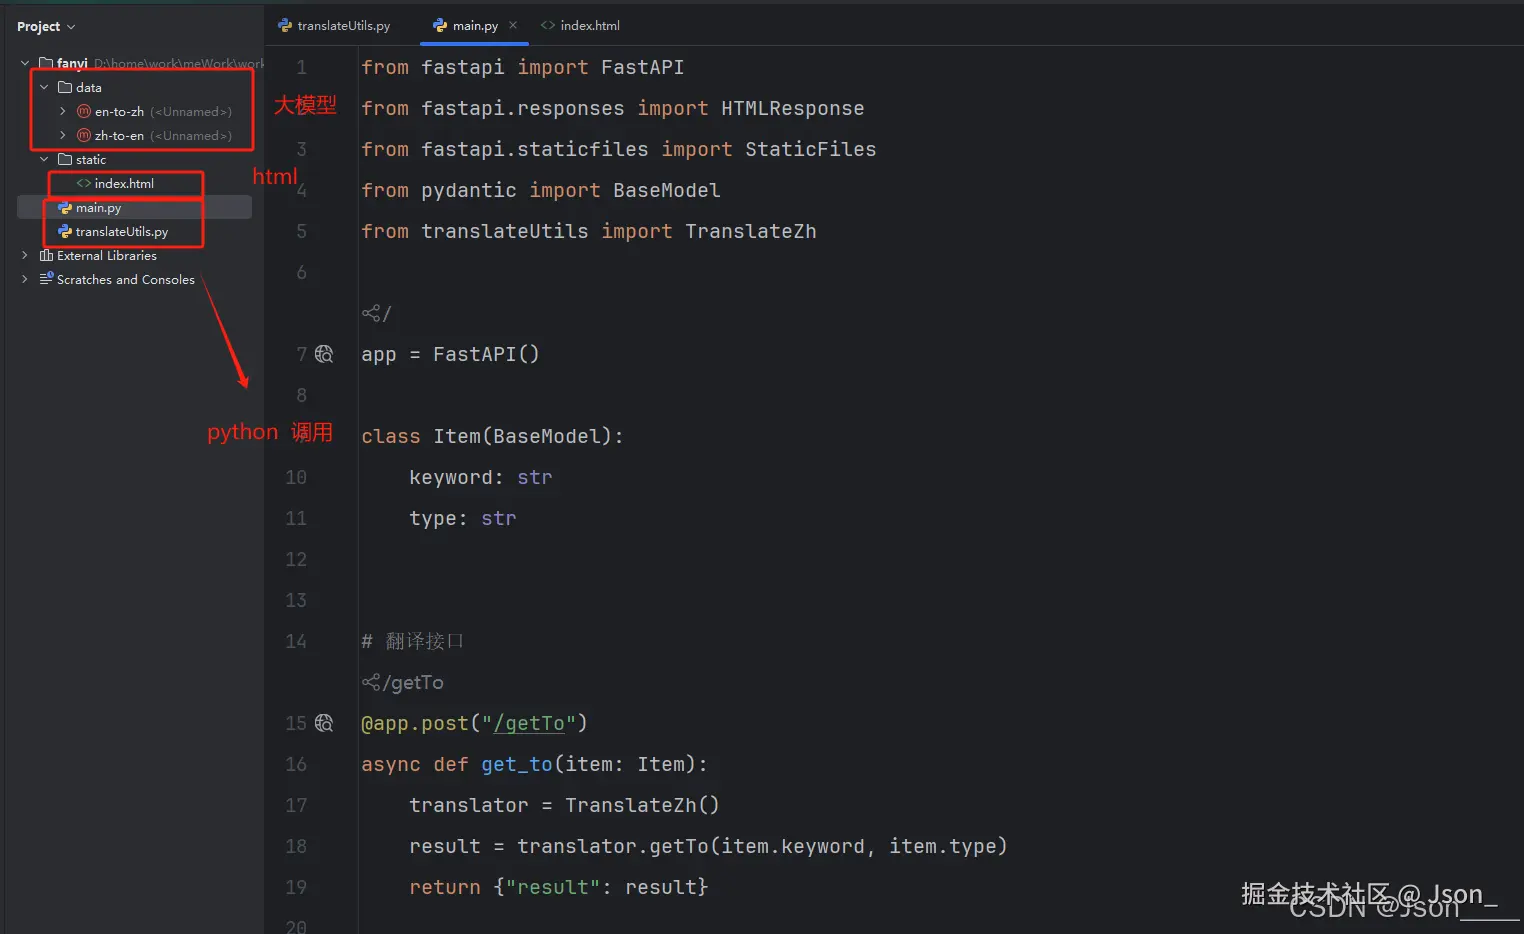The image size is (1524, 934).
Task: Expand External Libraries node
Action: (25, 256)
